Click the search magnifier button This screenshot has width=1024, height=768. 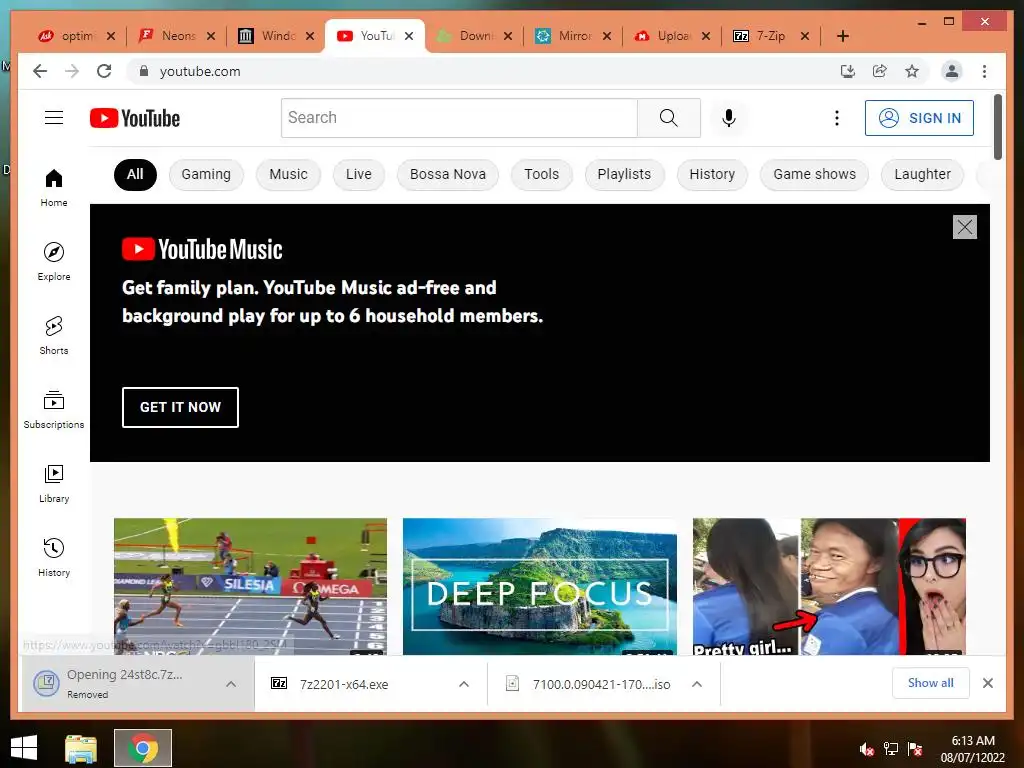coord(669,118)
